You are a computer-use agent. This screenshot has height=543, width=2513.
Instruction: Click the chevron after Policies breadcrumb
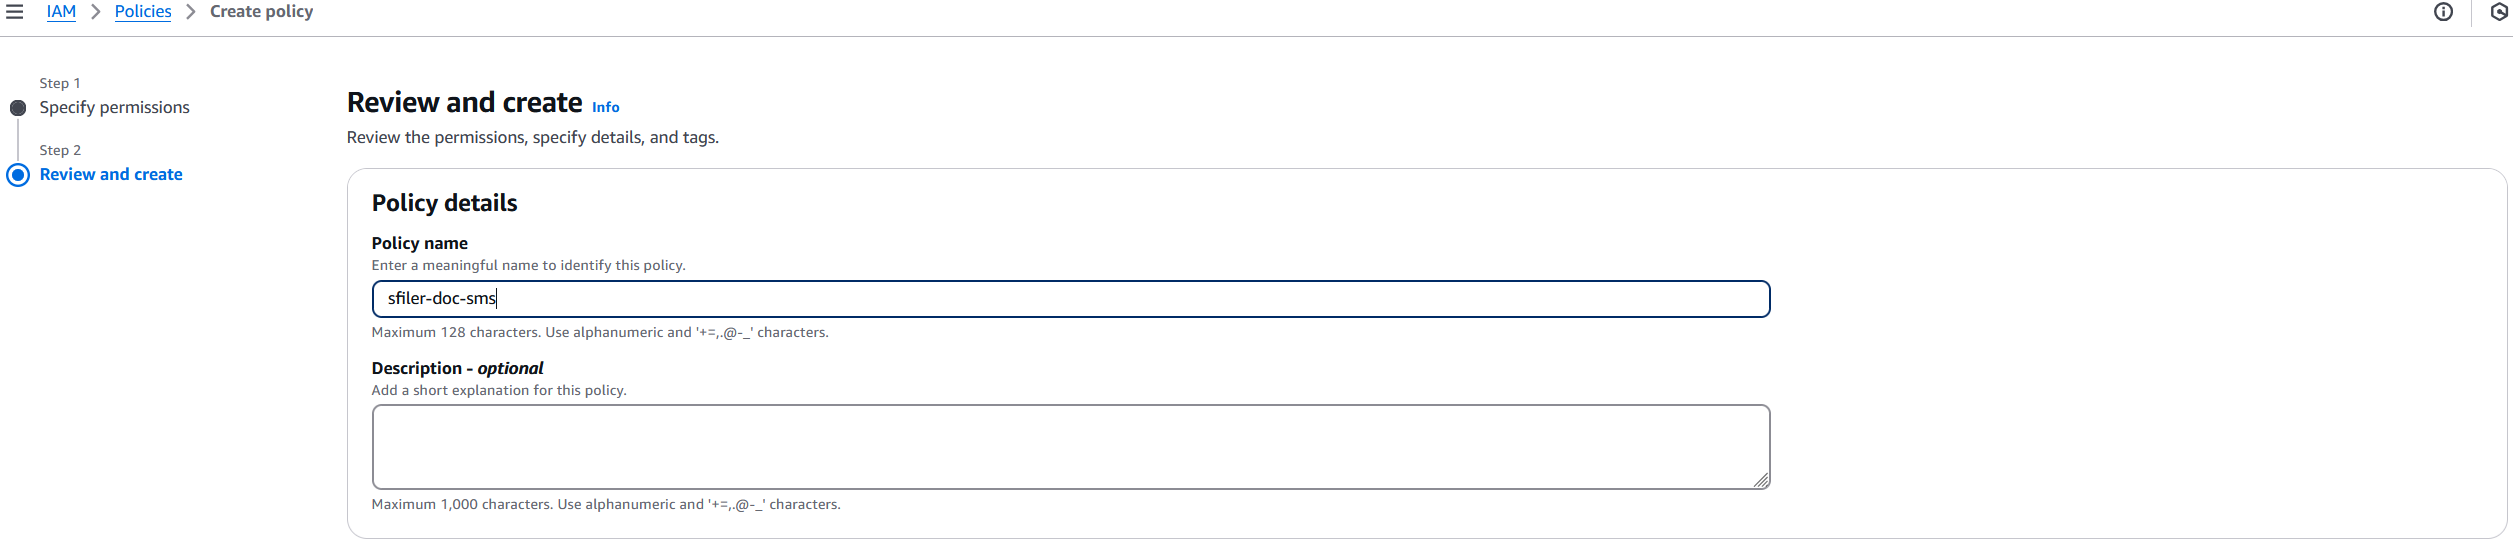[191, 12]
